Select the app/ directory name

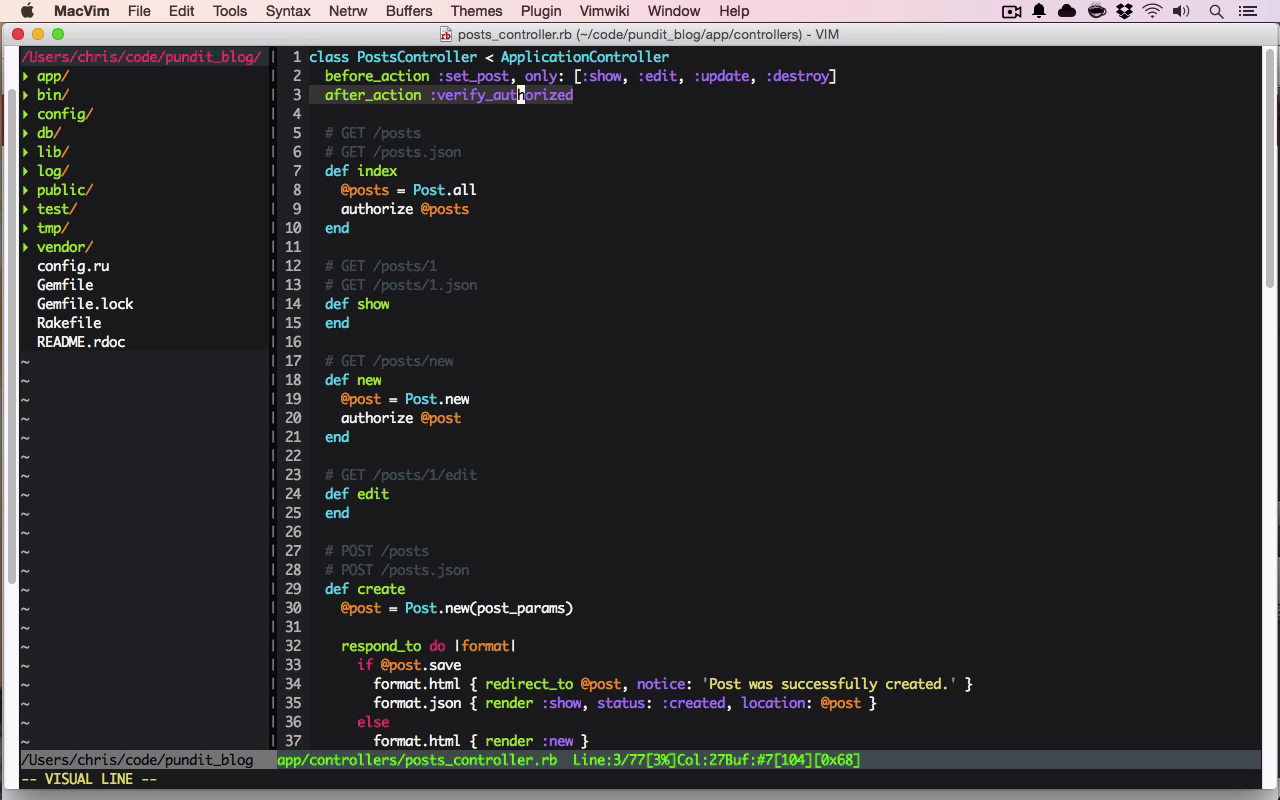click(x=53, y=76)
